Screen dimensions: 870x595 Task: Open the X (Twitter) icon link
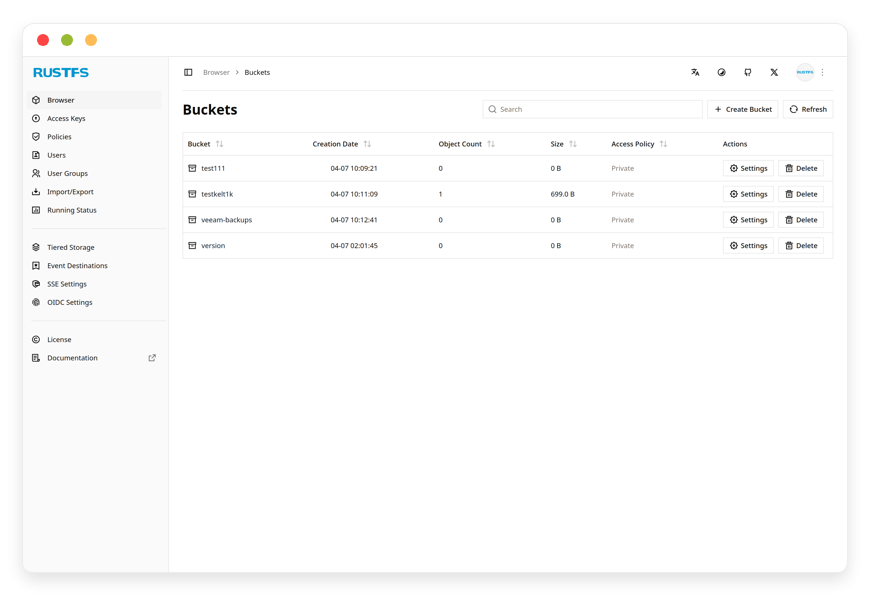tap(774, 72)
